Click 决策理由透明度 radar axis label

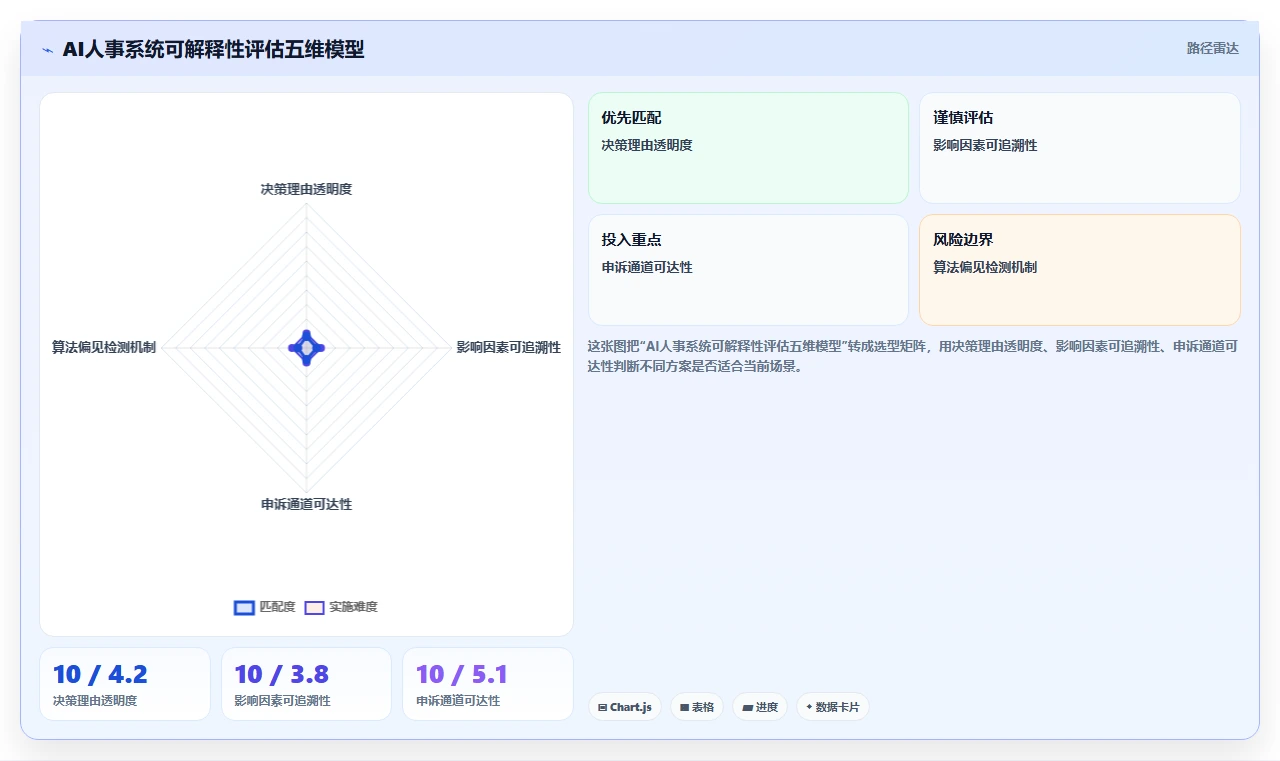point(306,189)
